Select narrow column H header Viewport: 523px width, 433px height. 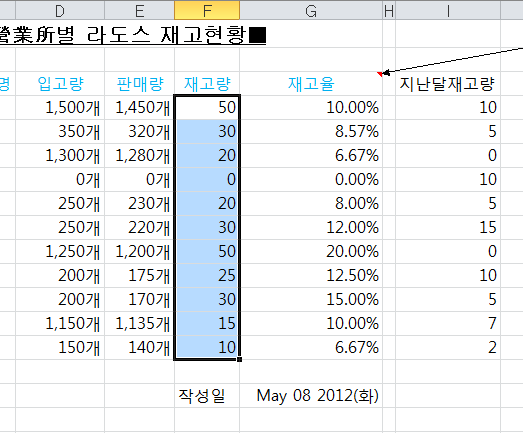coord(389,11)
